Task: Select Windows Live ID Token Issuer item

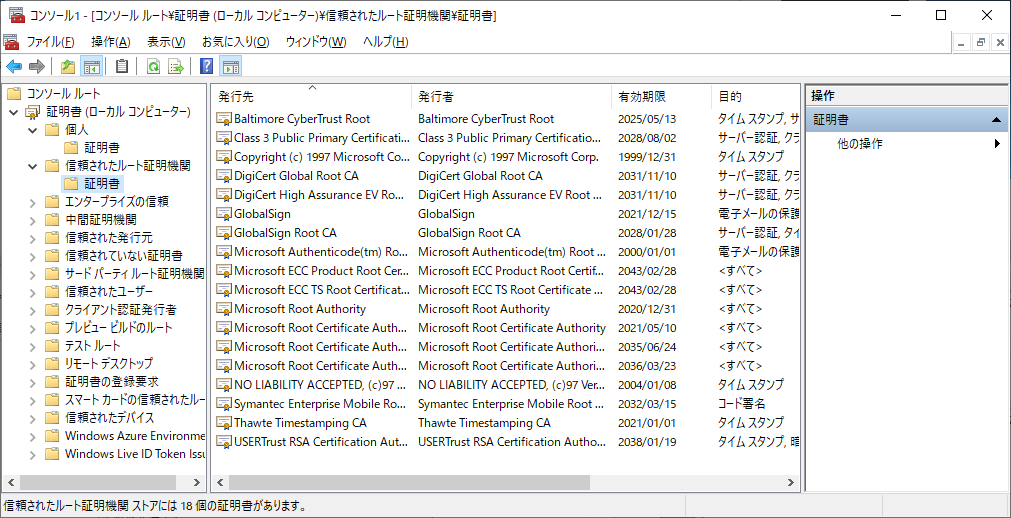Action: [135, 453]
